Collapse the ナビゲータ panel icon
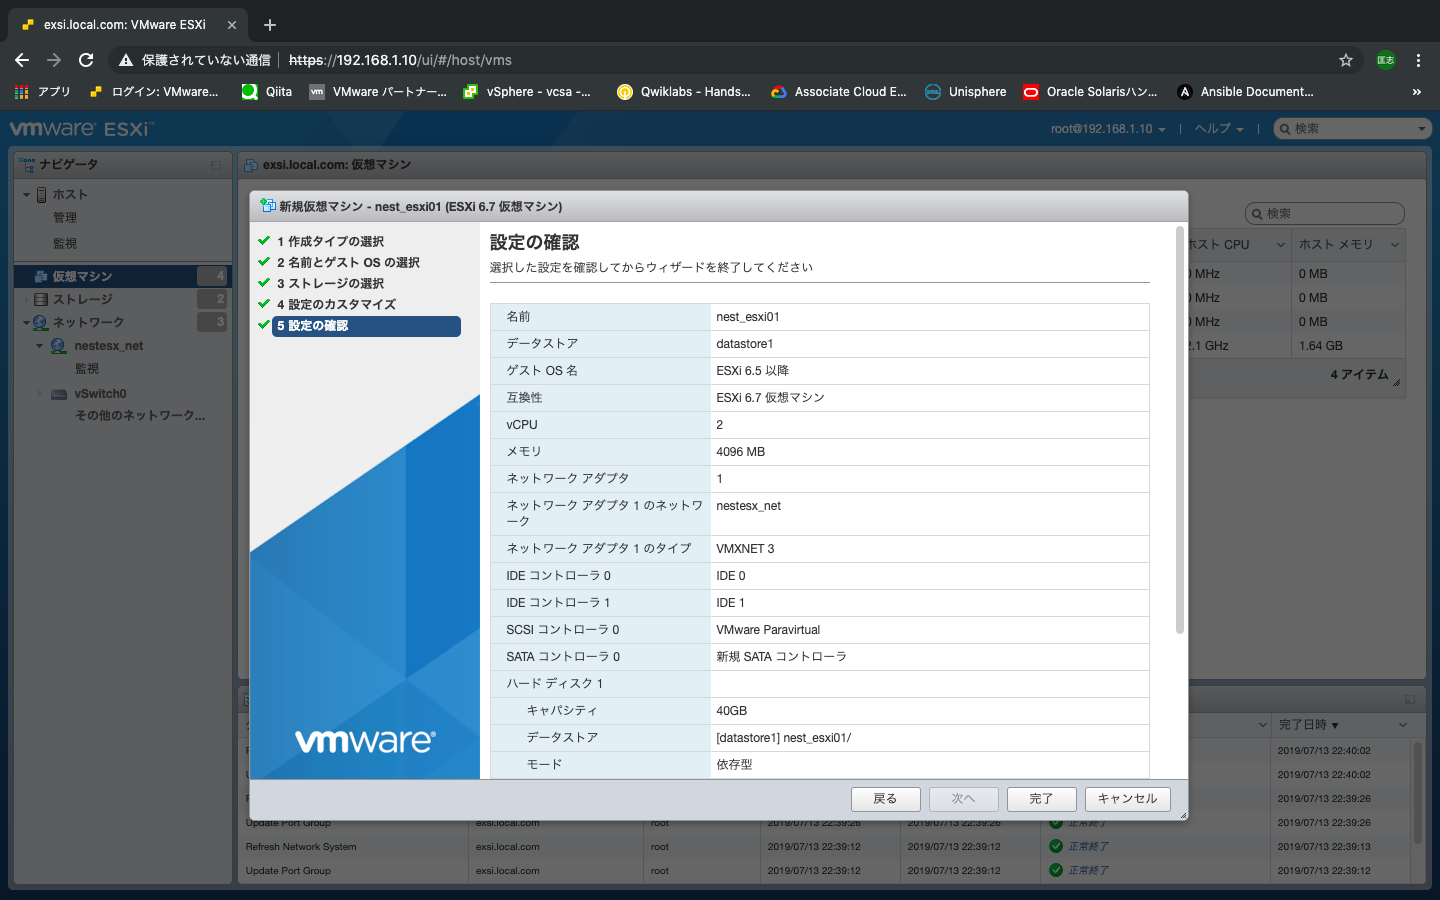1440x900 pixels. [216, 165]
